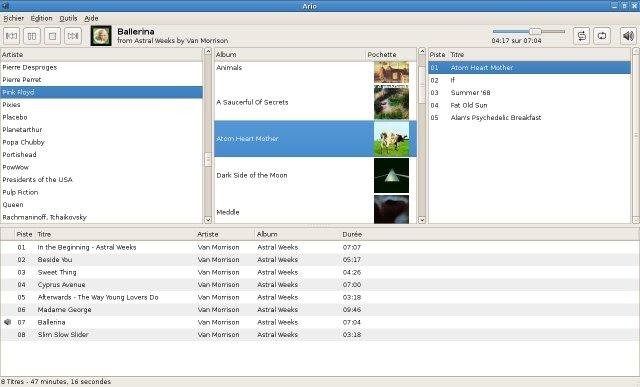Select the Animals album row
The width and height of the screenshot is (640, 387).
(x=316, y=72)
